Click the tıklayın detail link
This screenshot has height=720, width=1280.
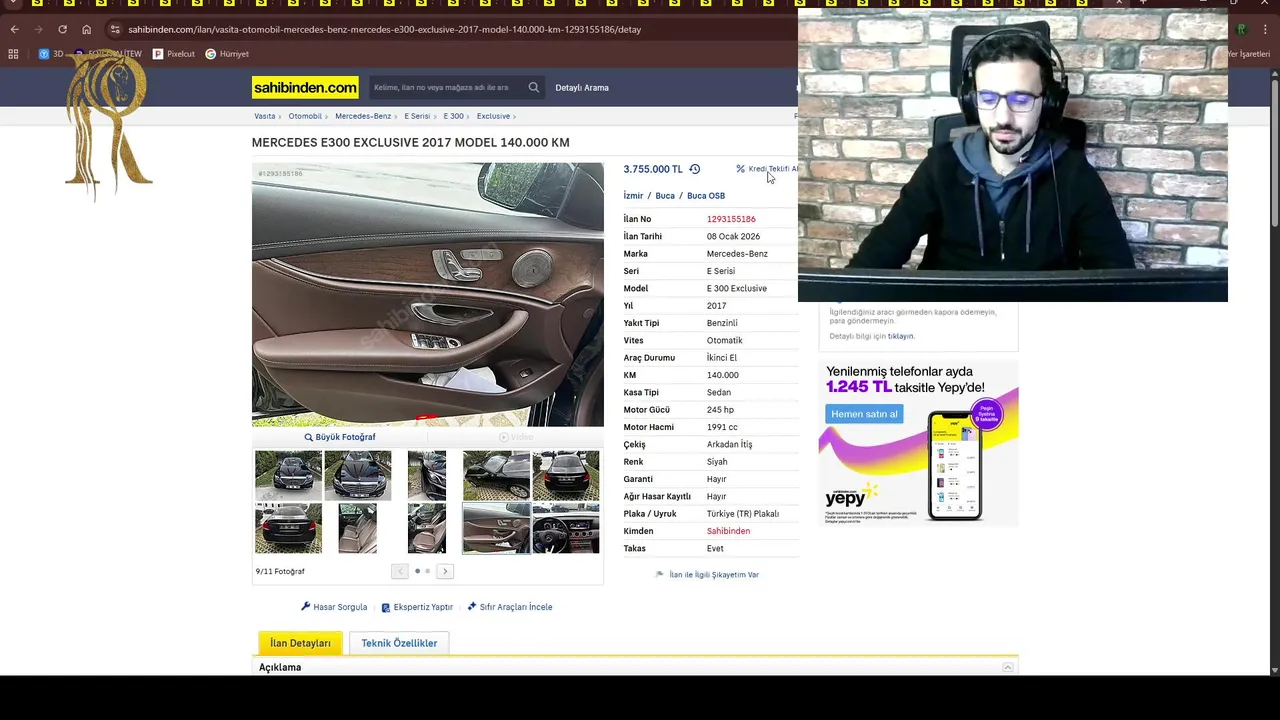tap(900, 336)
